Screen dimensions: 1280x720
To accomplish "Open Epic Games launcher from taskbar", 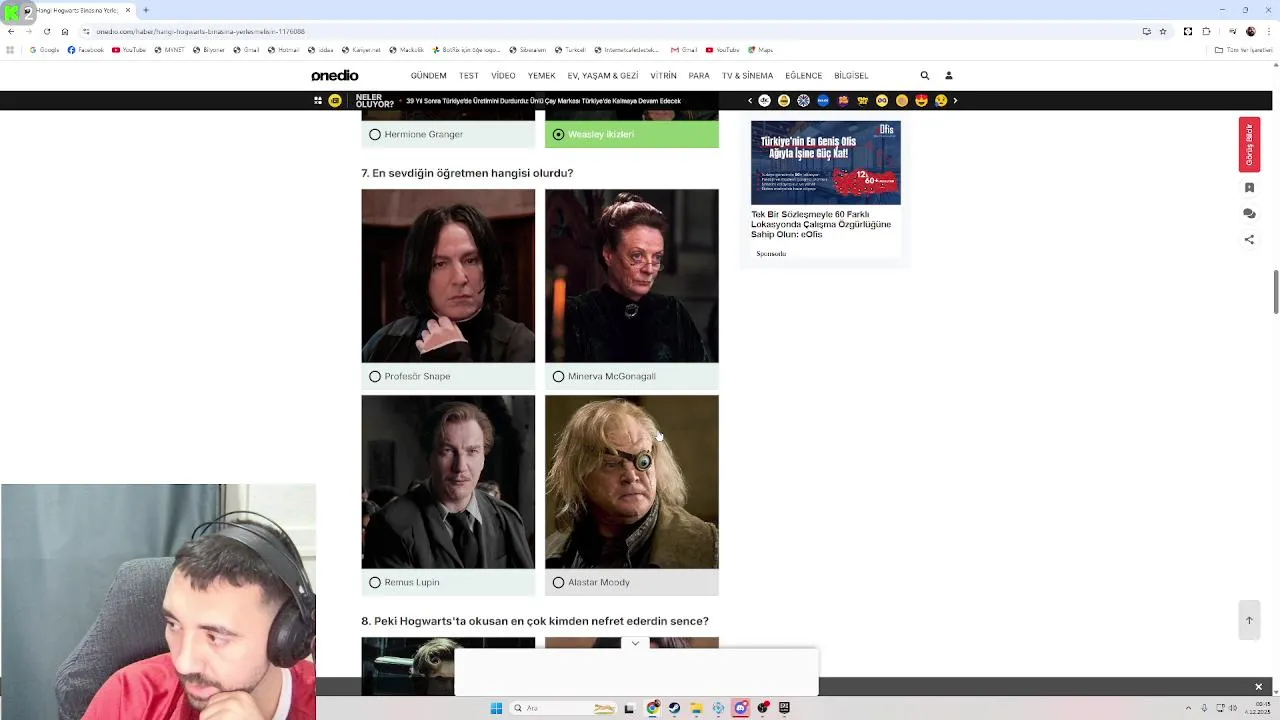I will 785,708.
